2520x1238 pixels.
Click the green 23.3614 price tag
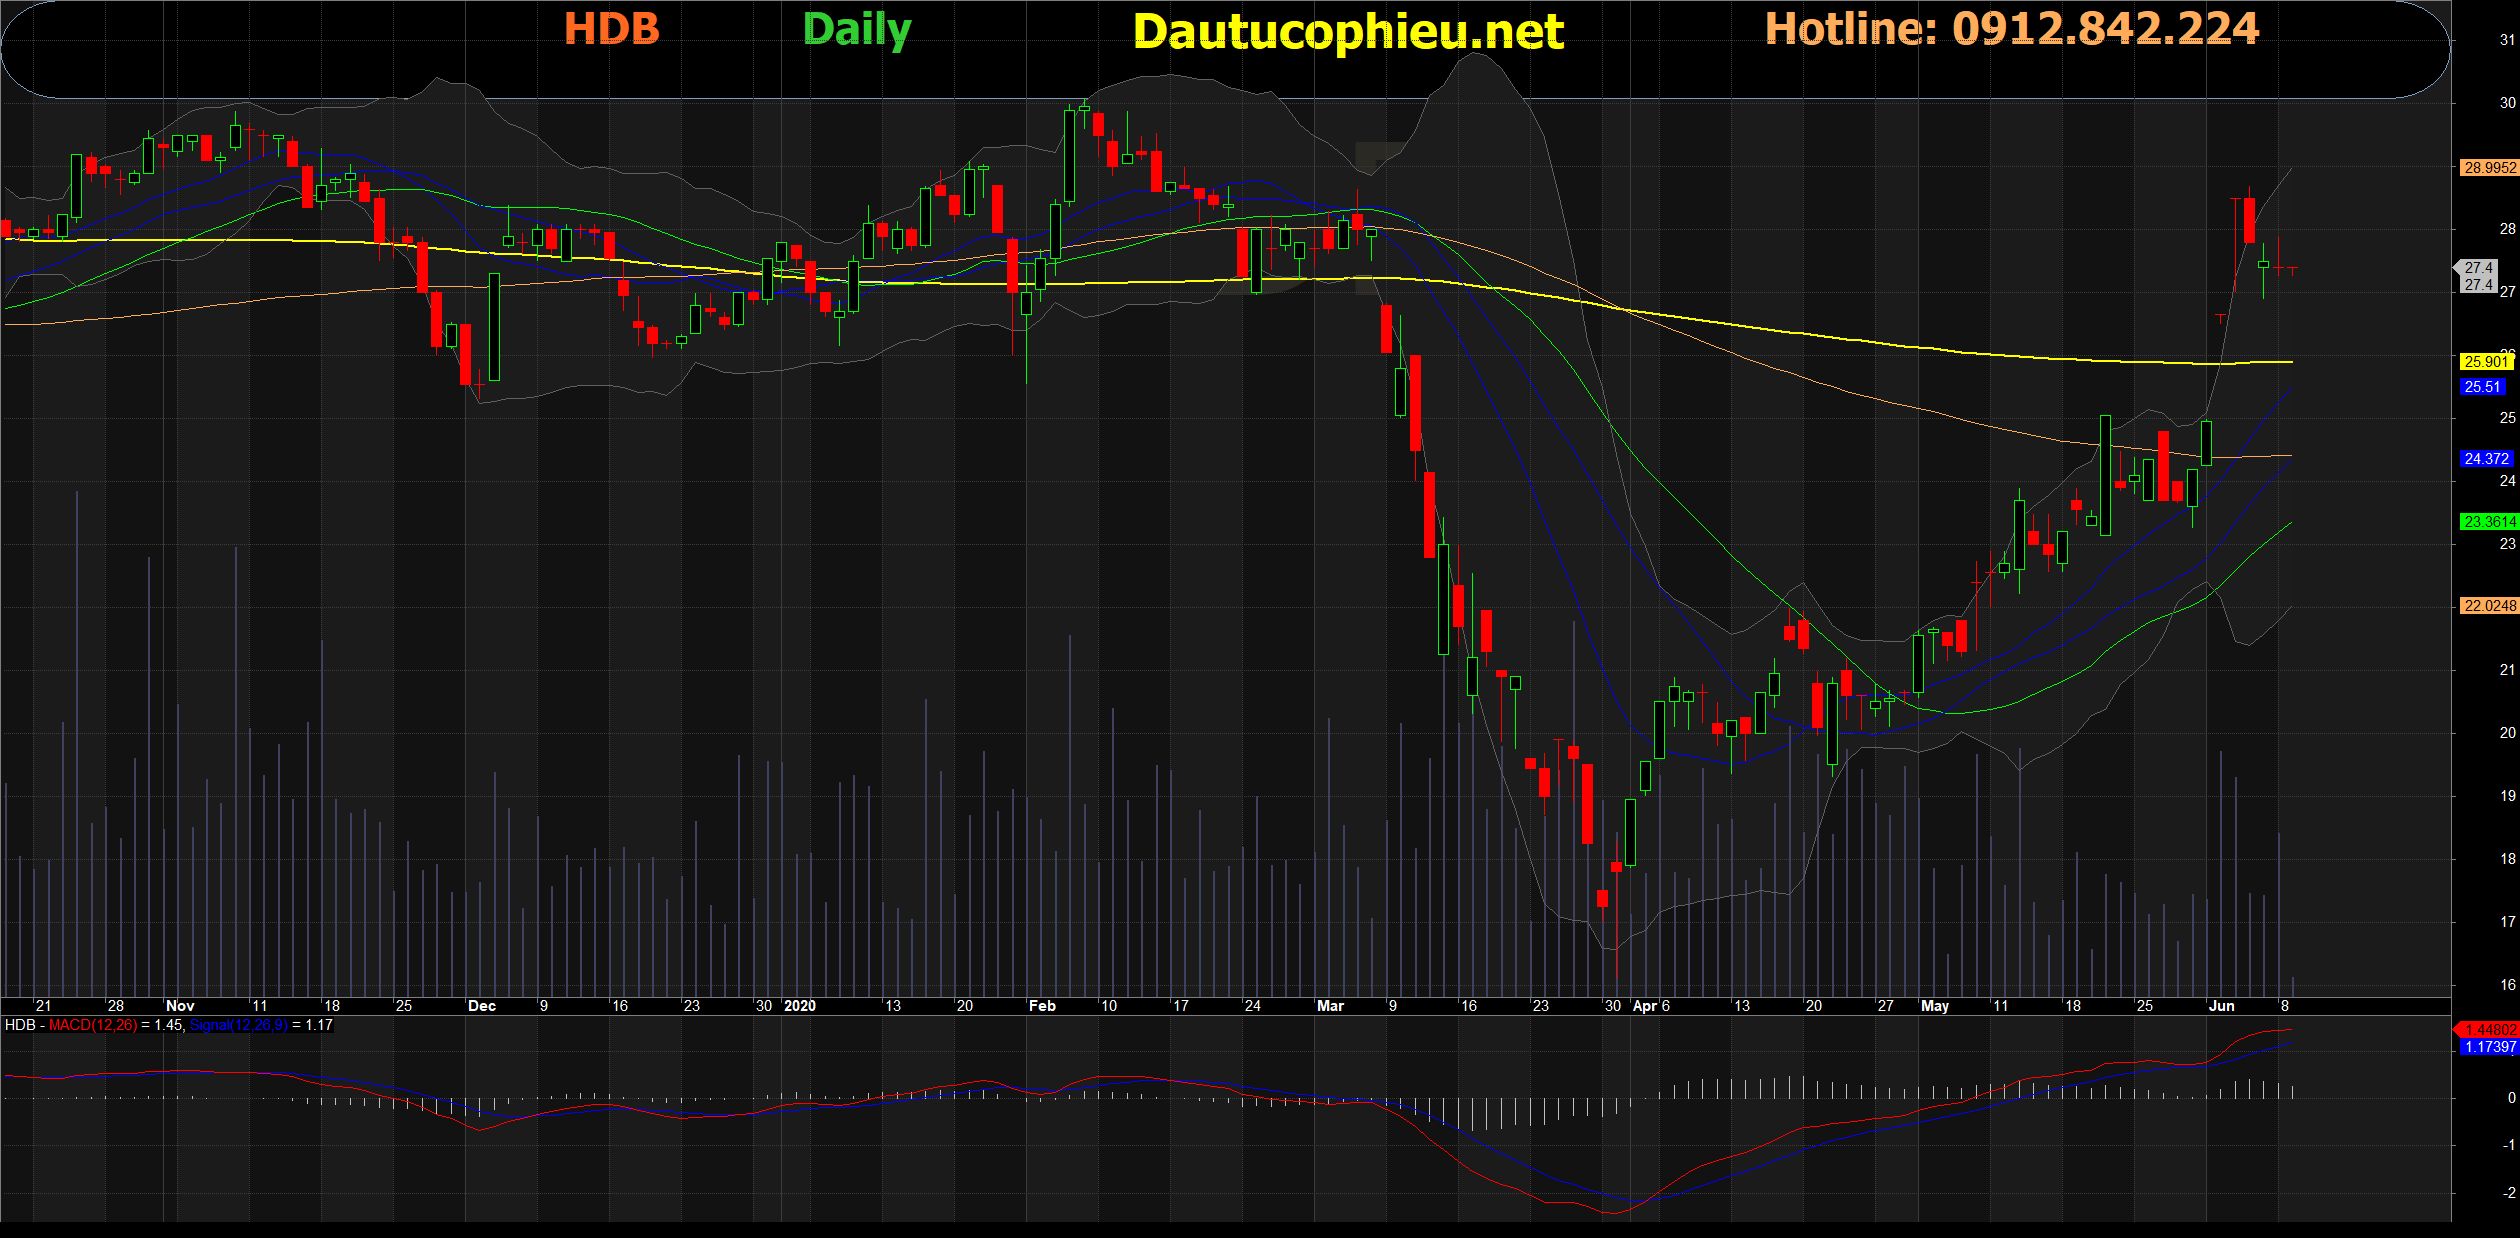point(2489,522)
